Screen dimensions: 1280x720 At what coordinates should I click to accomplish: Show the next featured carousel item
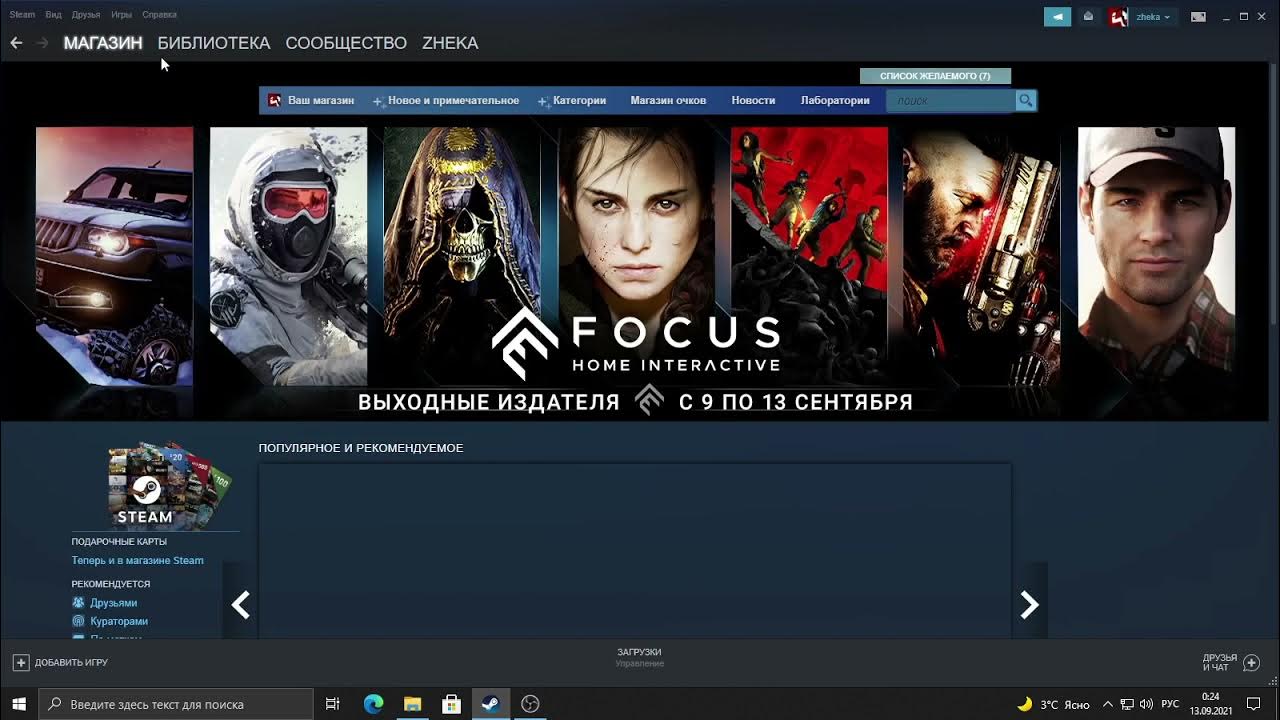coord(1030,604)
